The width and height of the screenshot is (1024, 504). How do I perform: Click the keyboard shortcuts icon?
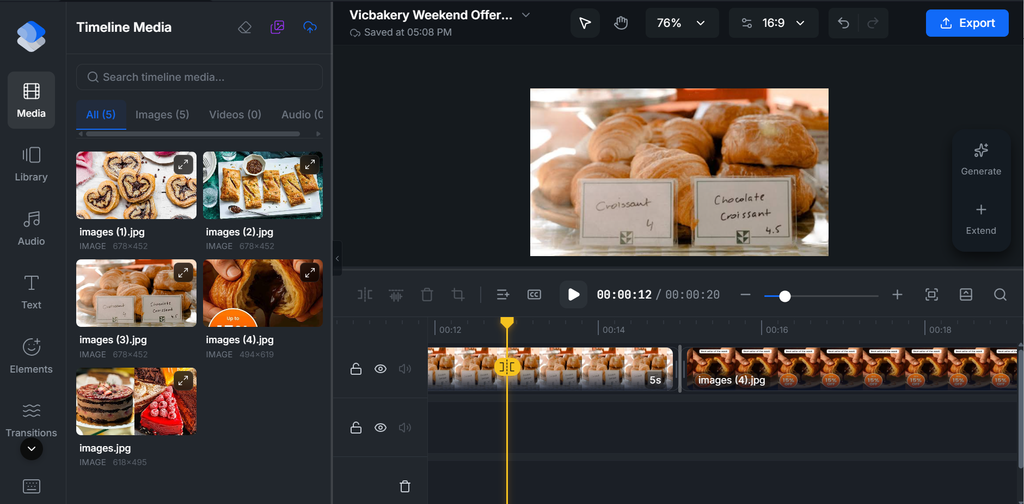31,486
